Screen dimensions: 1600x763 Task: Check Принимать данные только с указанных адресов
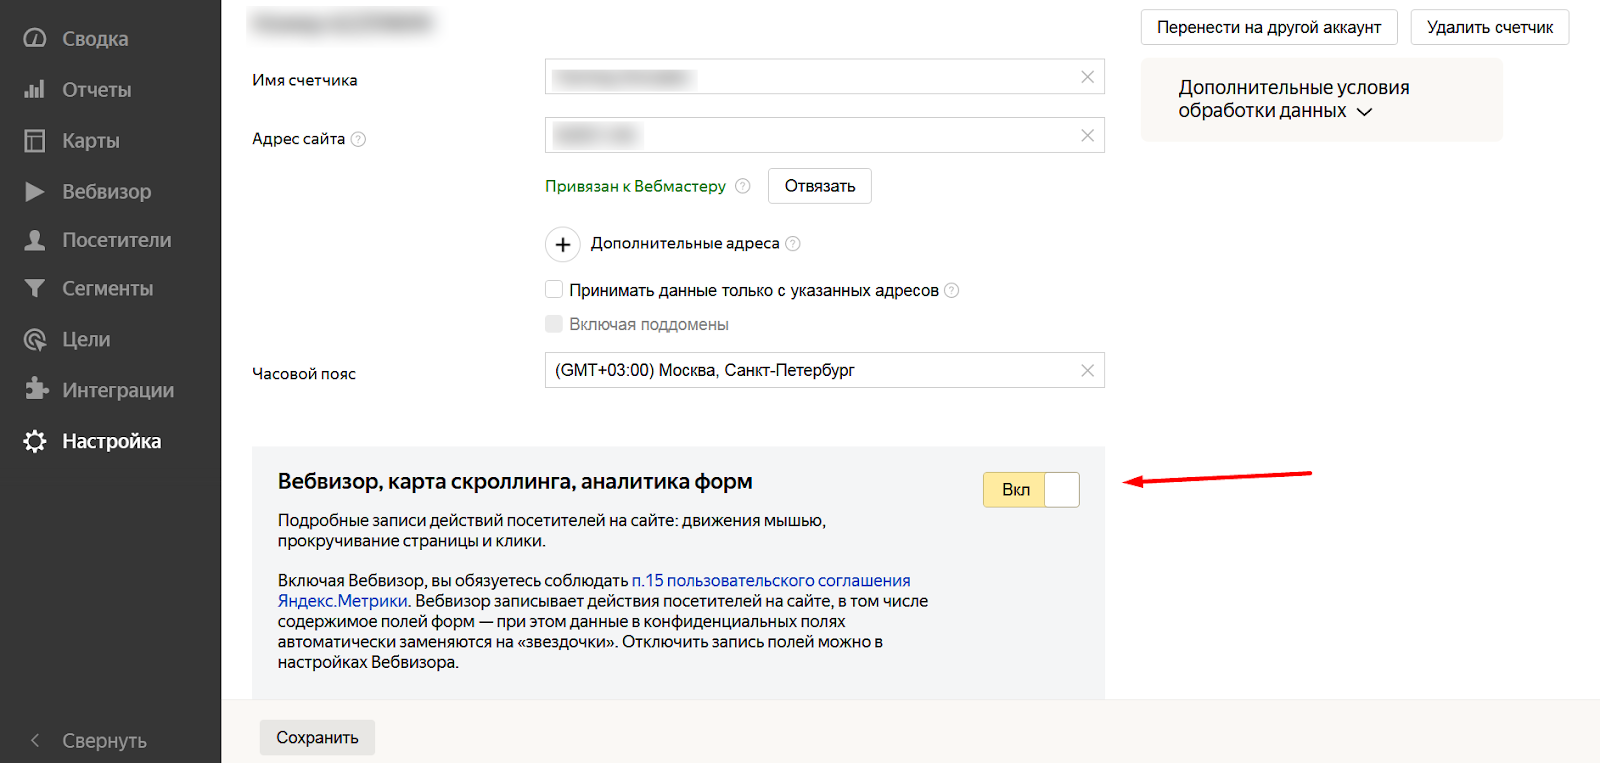click(x=554, y=289)
